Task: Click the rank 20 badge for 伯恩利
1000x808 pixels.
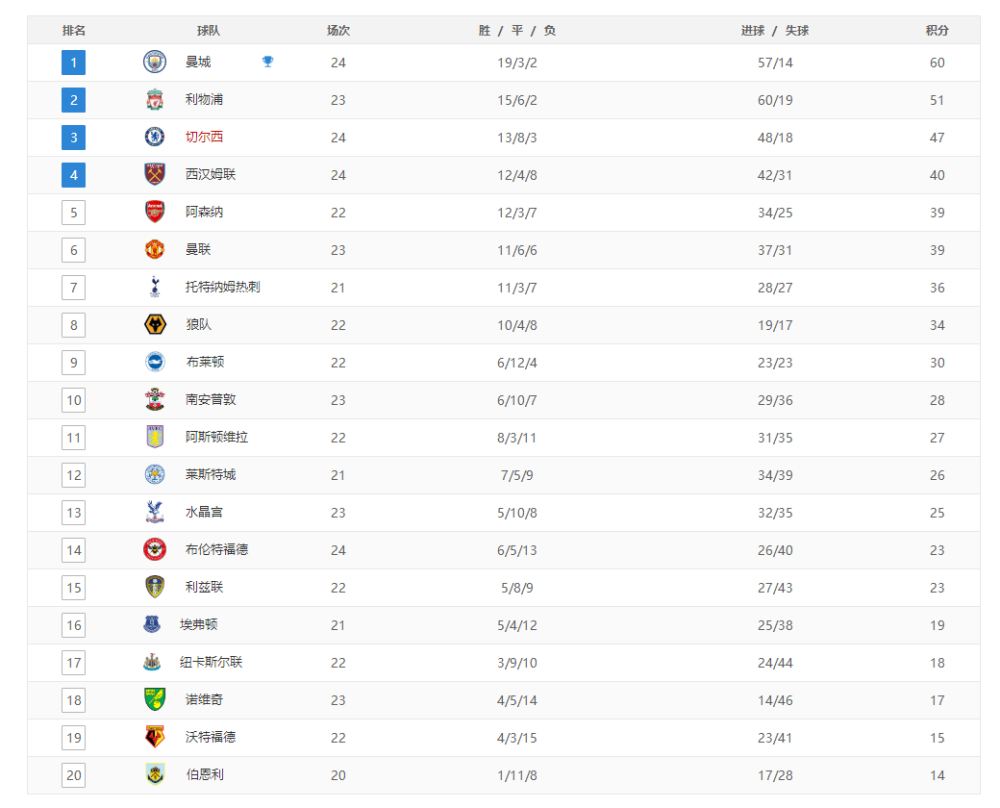Action: click(73, 775)
